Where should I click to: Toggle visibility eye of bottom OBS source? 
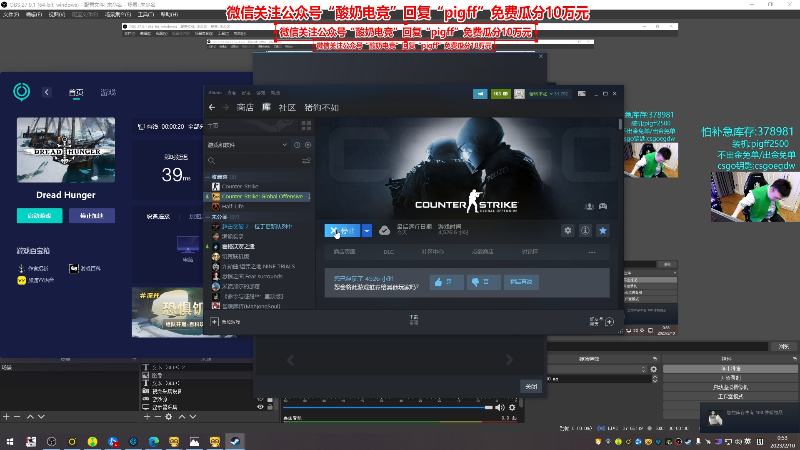pyautogui.click(x=261, y=407)
